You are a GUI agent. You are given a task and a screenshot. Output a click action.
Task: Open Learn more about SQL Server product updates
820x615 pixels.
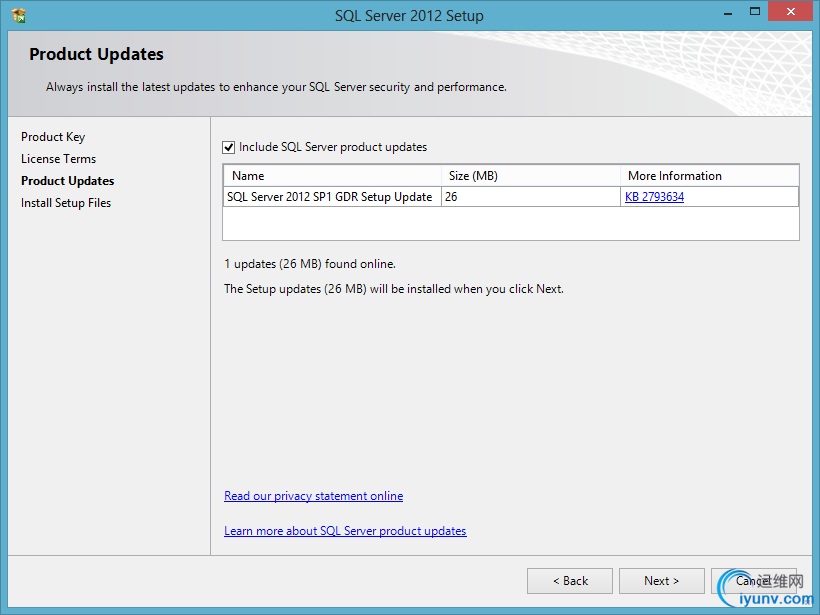point(345,531)
